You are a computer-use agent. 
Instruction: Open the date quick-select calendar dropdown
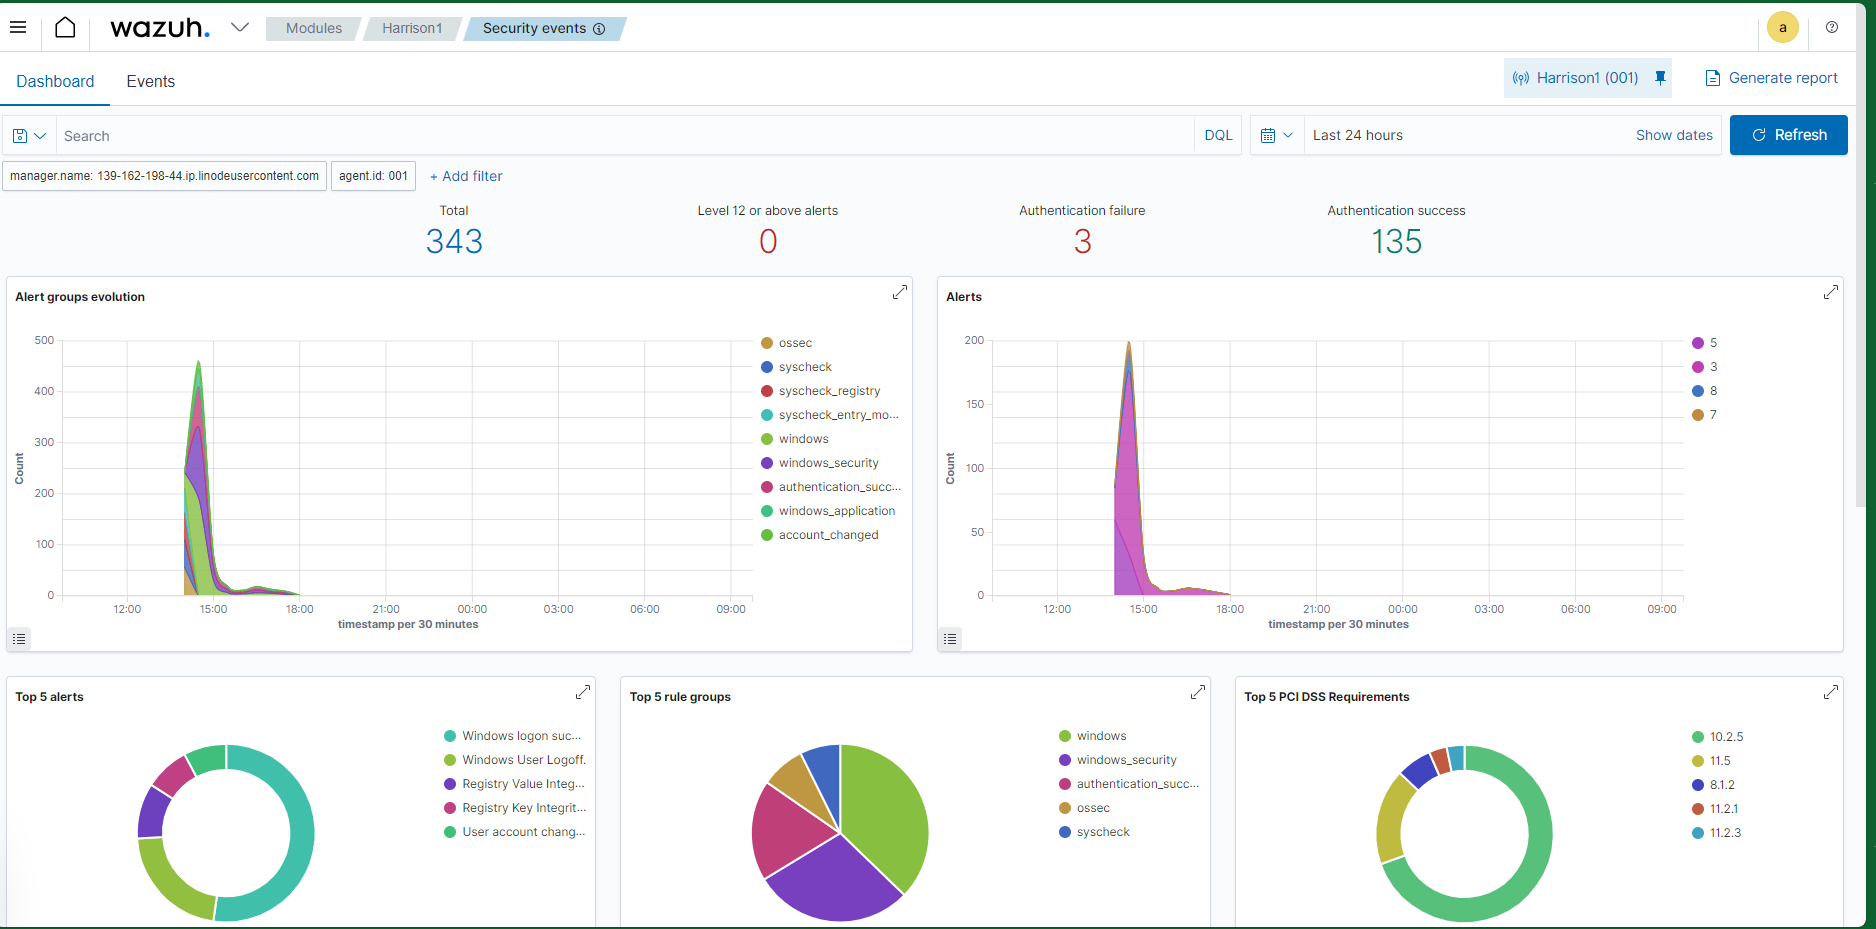pyautogui.click(x=1277, y=135)
